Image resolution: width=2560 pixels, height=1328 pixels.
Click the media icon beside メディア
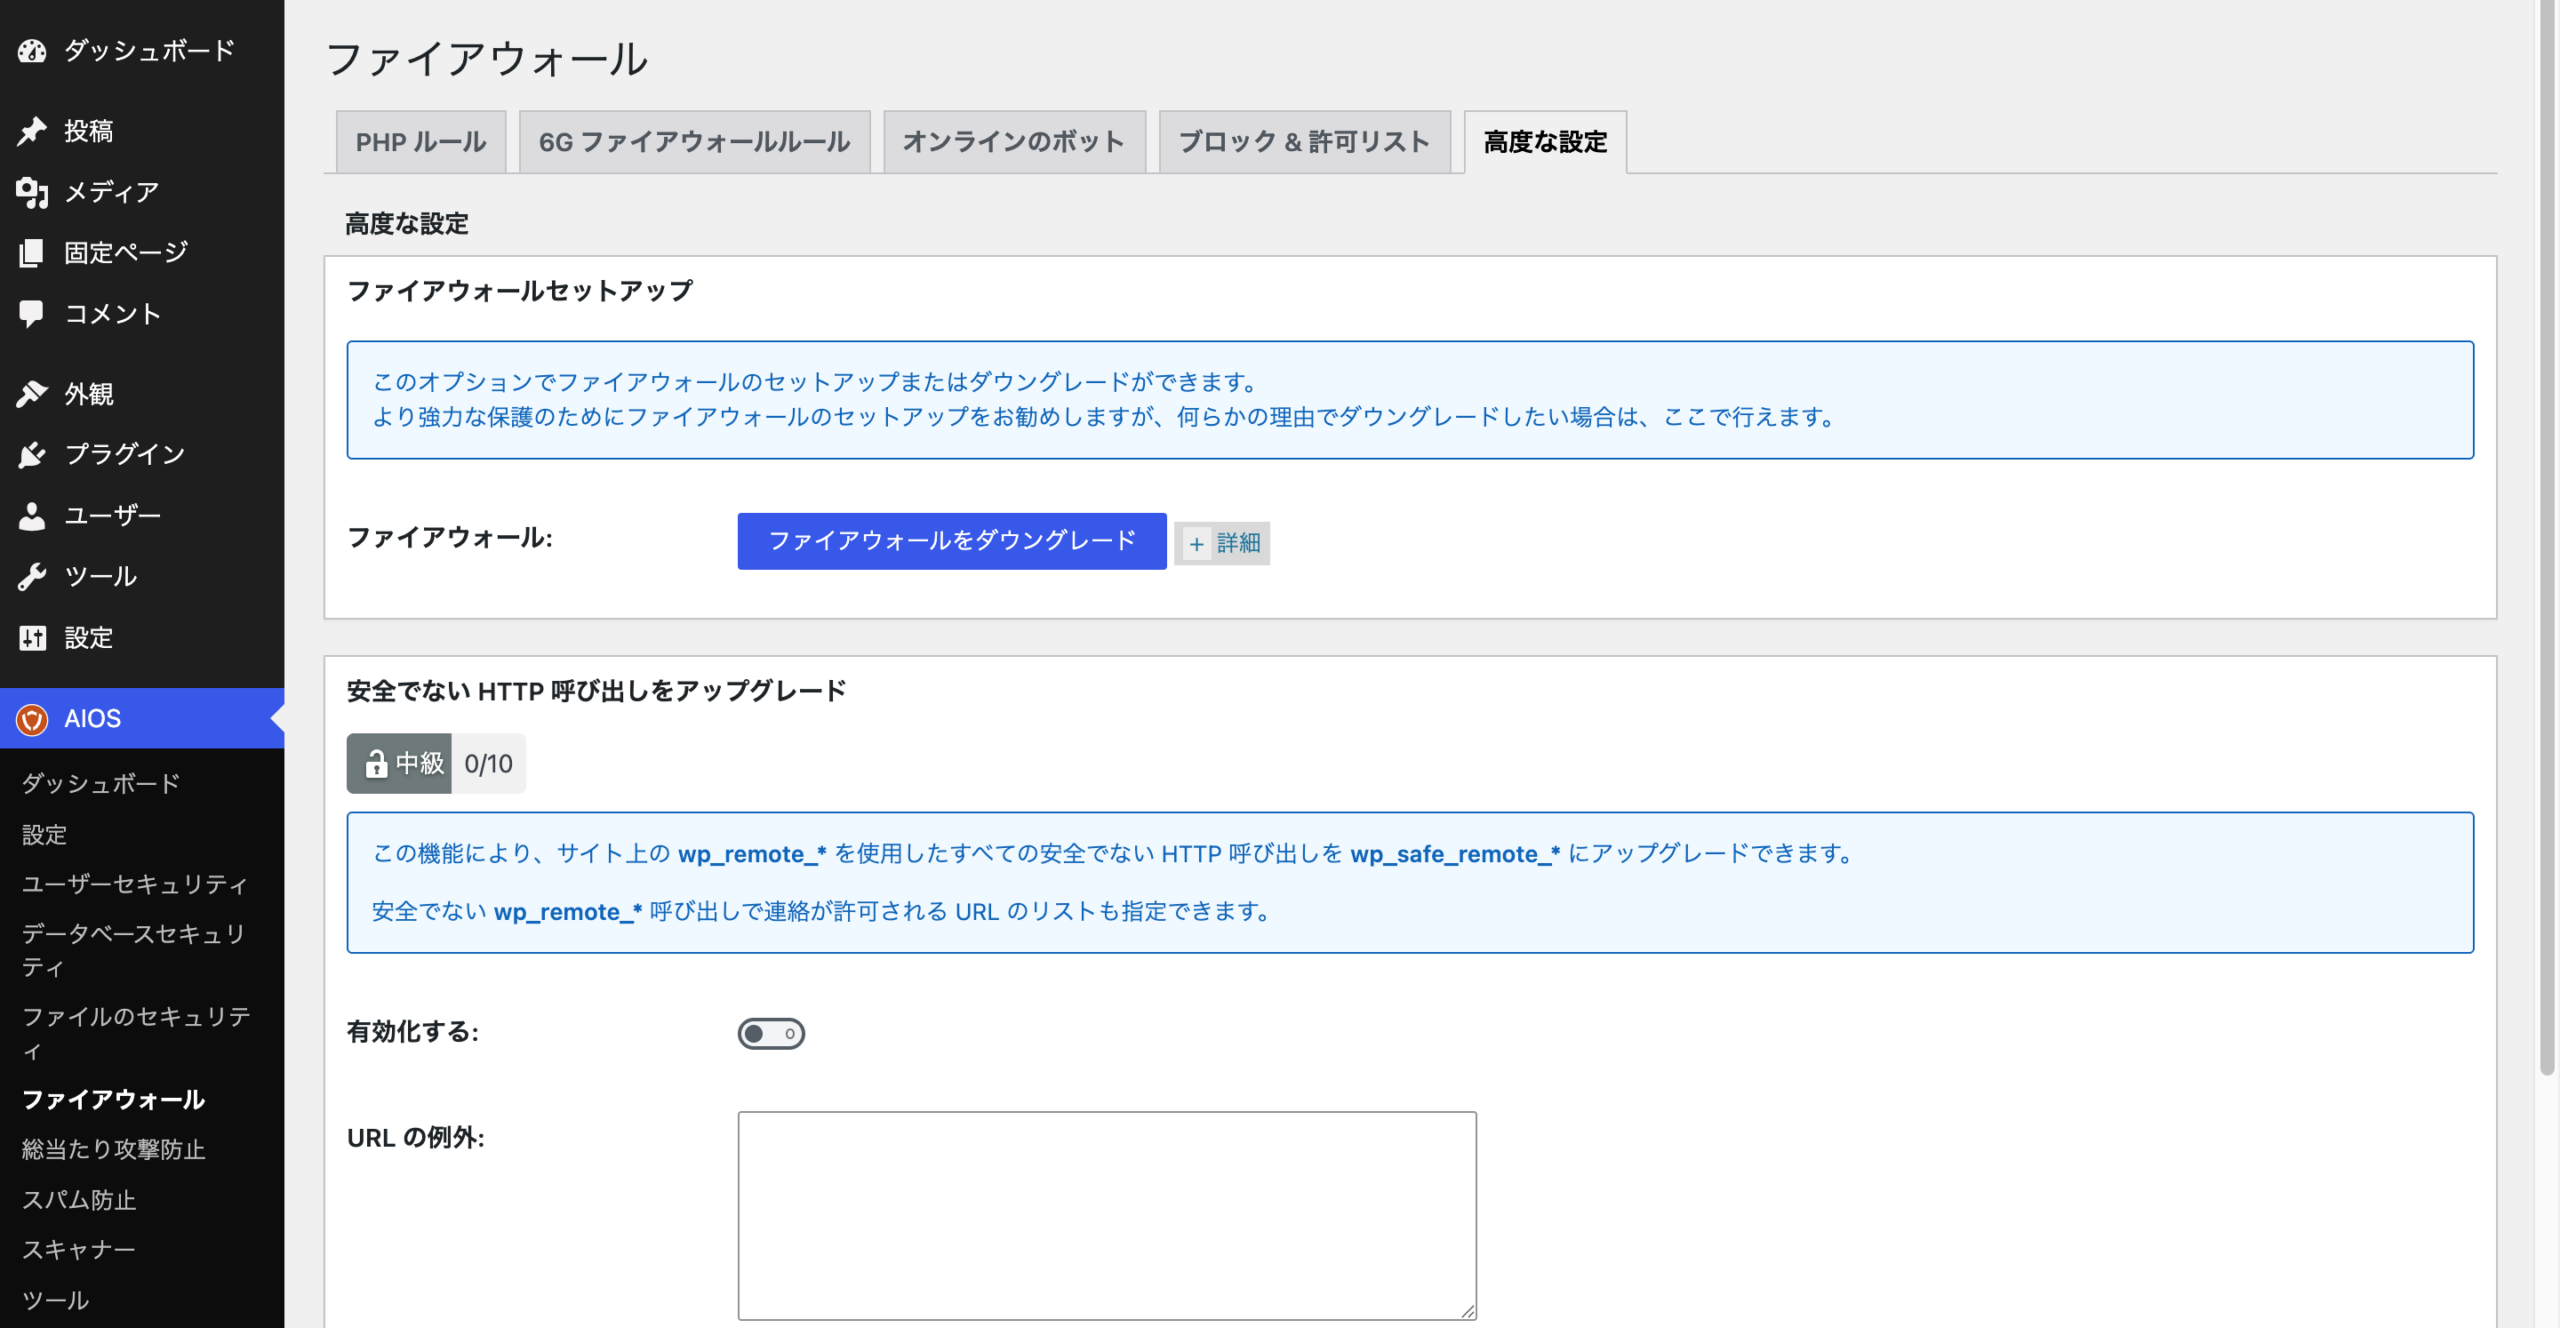coord(32,192)
